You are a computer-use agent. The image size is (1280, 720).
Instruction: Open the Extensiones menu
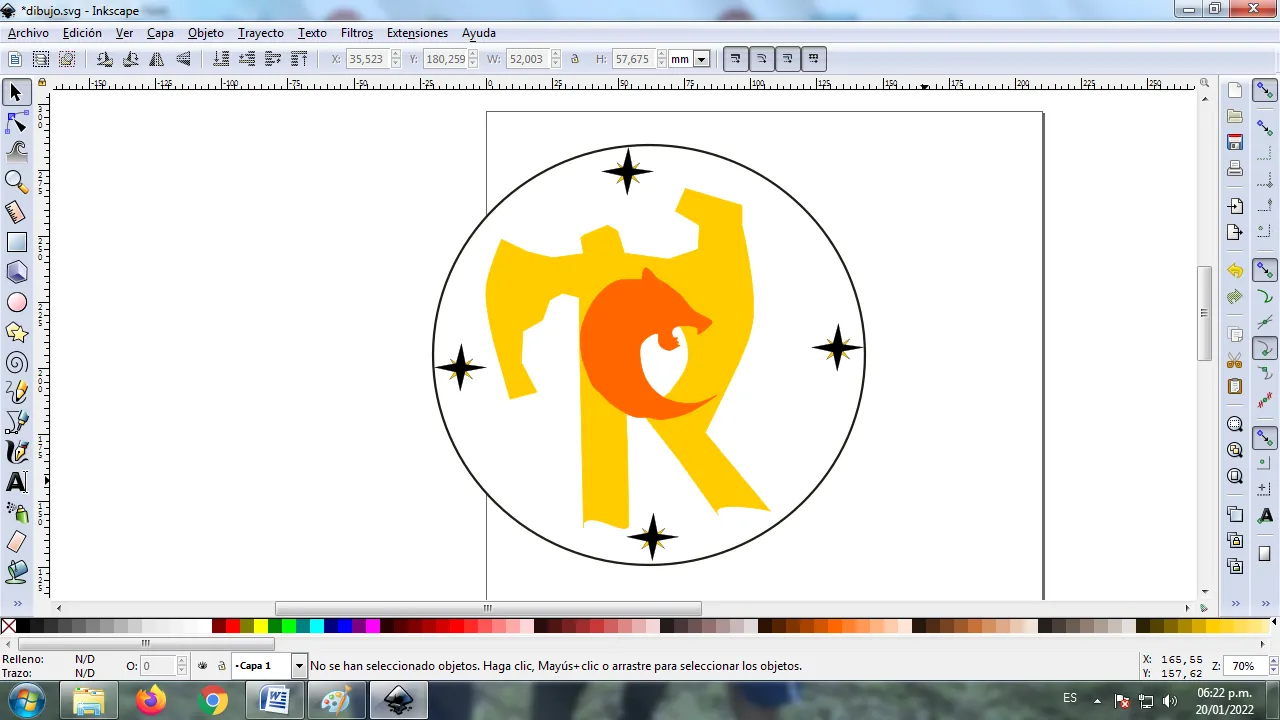[x=417, y=33]
